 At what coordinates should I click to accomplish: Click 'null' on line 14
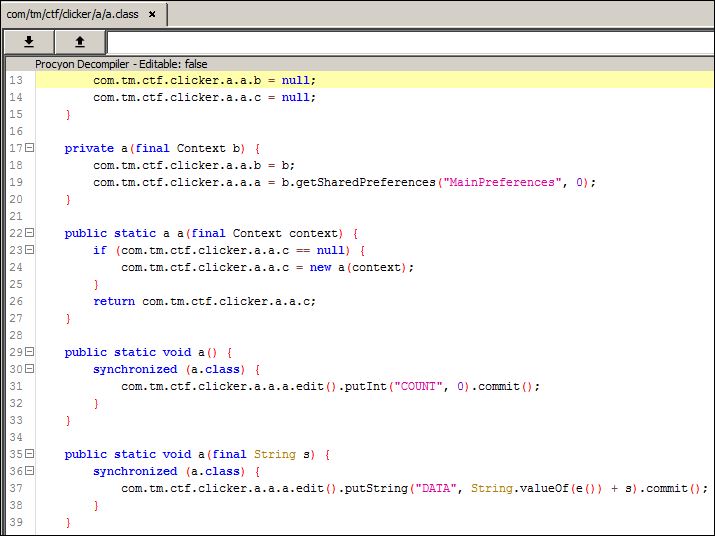295,97
